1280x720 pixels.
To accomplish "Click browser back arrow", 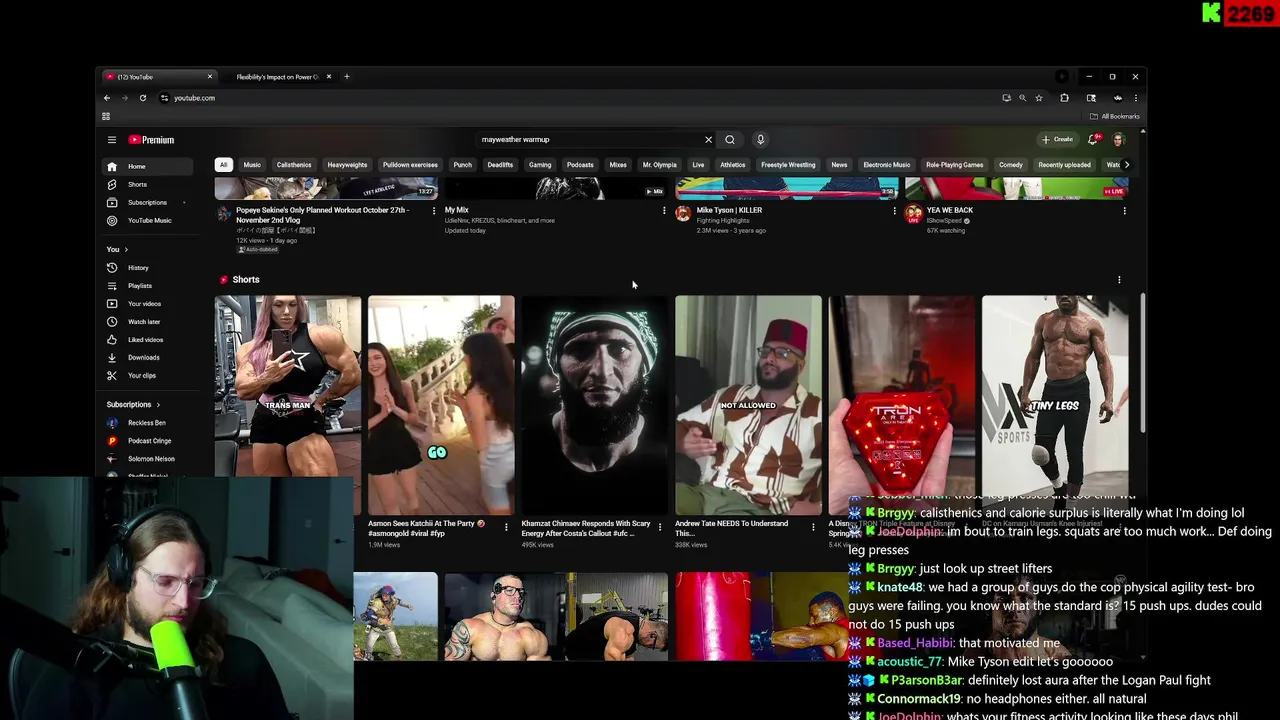I will [107, 98].
